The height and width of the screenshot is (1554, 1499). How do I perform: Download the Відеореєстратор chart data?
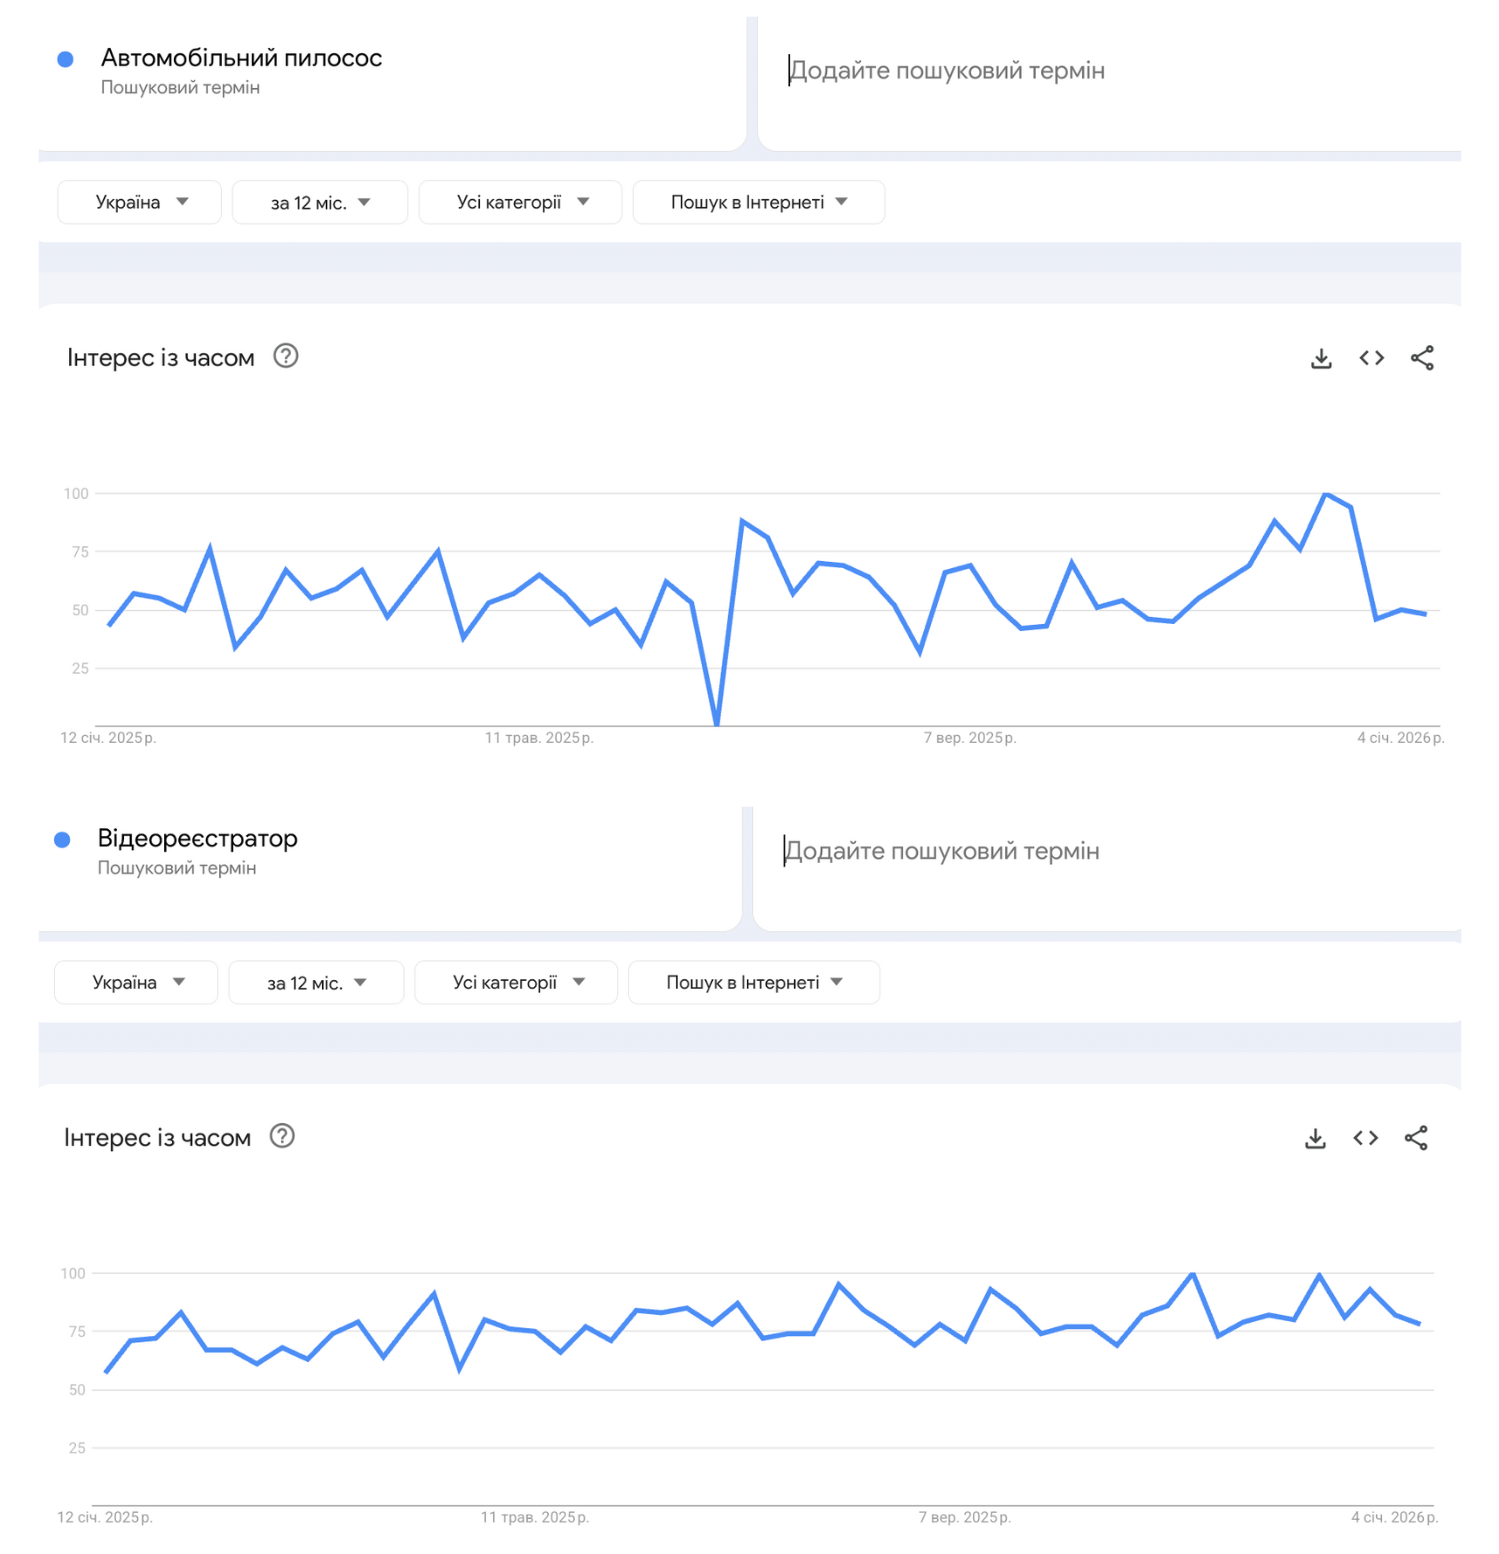click(x=1313, y=1137)
